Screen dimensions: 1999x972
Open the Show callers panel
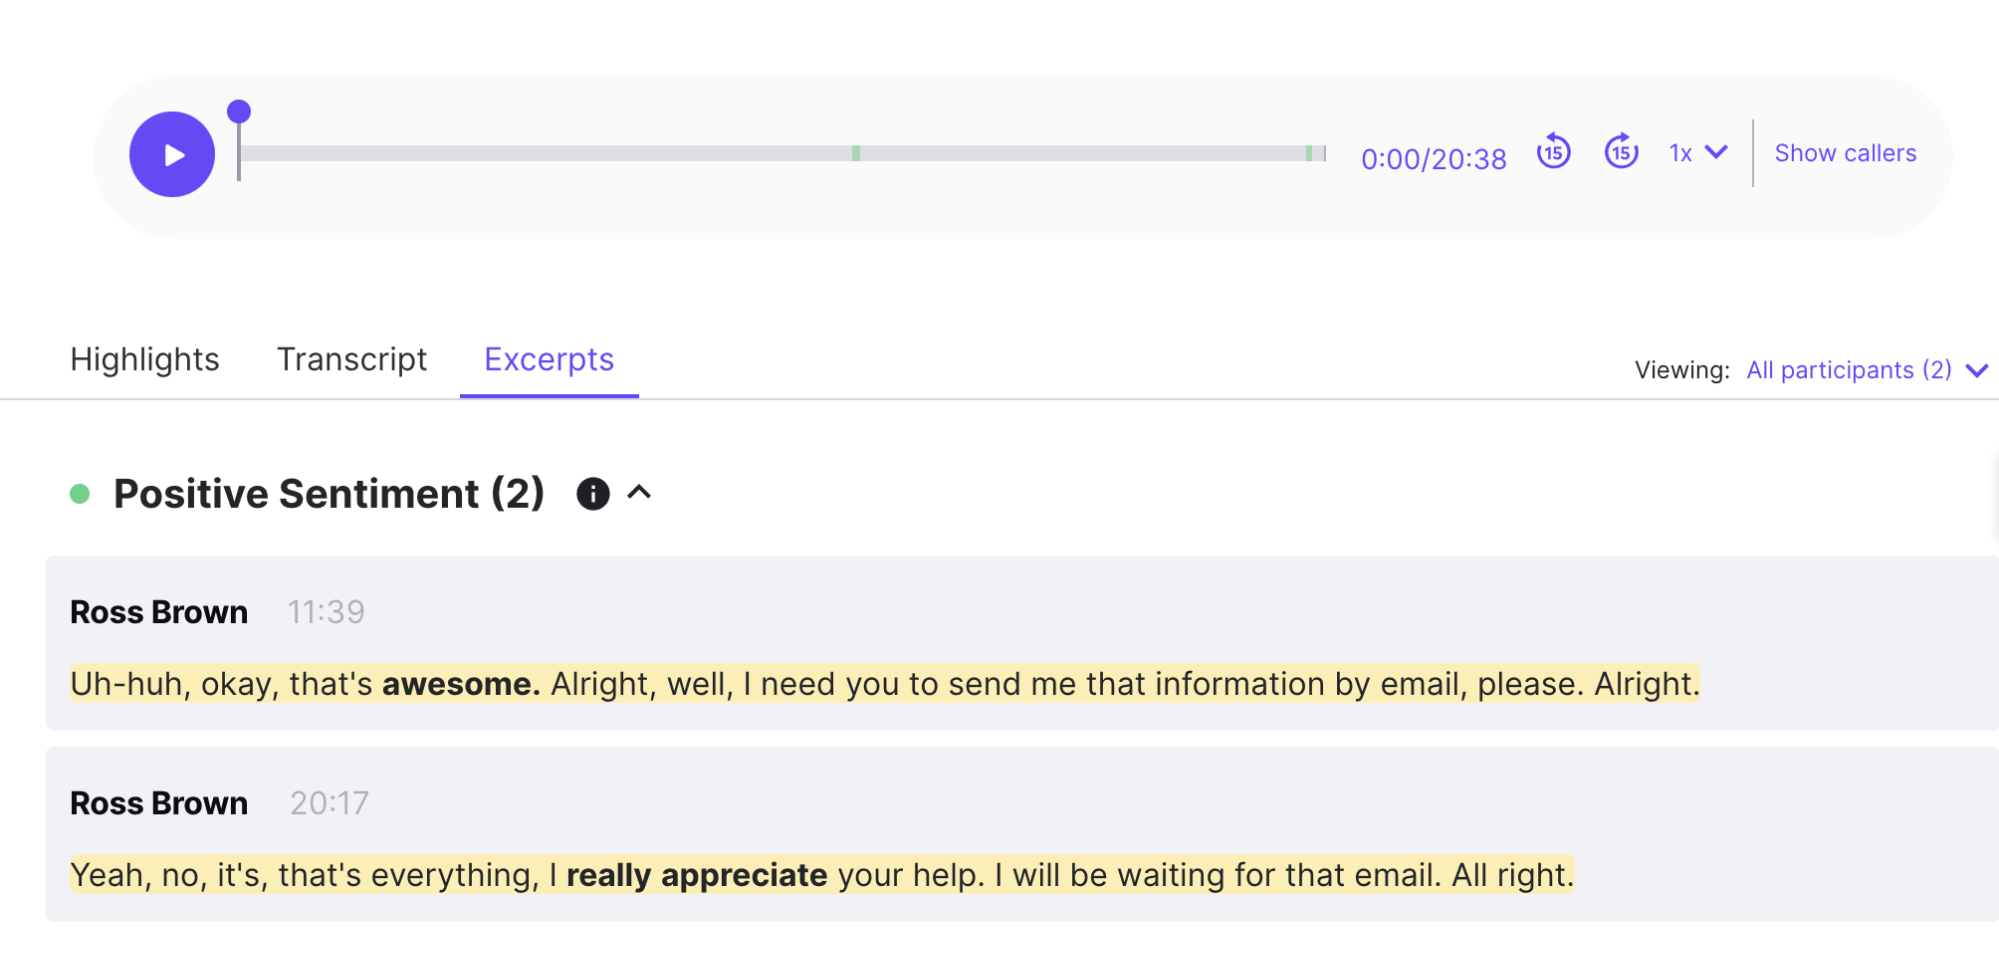[1845, 153]
